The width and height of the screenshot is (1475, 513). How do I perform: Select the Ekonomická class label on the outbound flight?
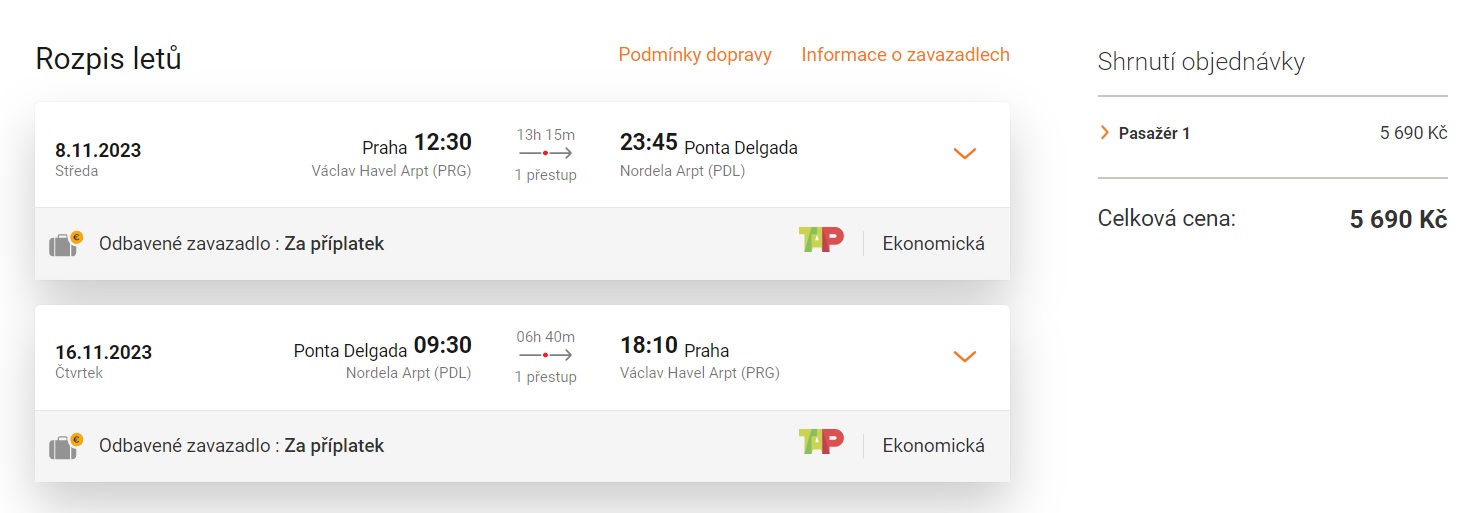point(933,244)
